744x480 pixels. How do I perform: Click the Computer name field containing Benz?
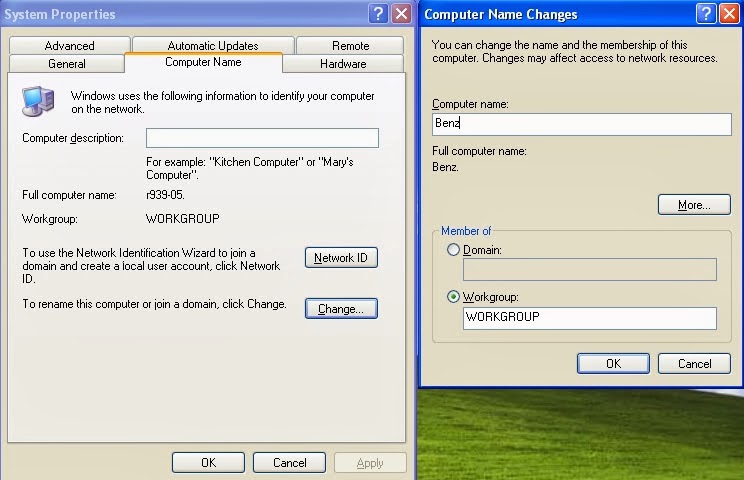point(582,124)
